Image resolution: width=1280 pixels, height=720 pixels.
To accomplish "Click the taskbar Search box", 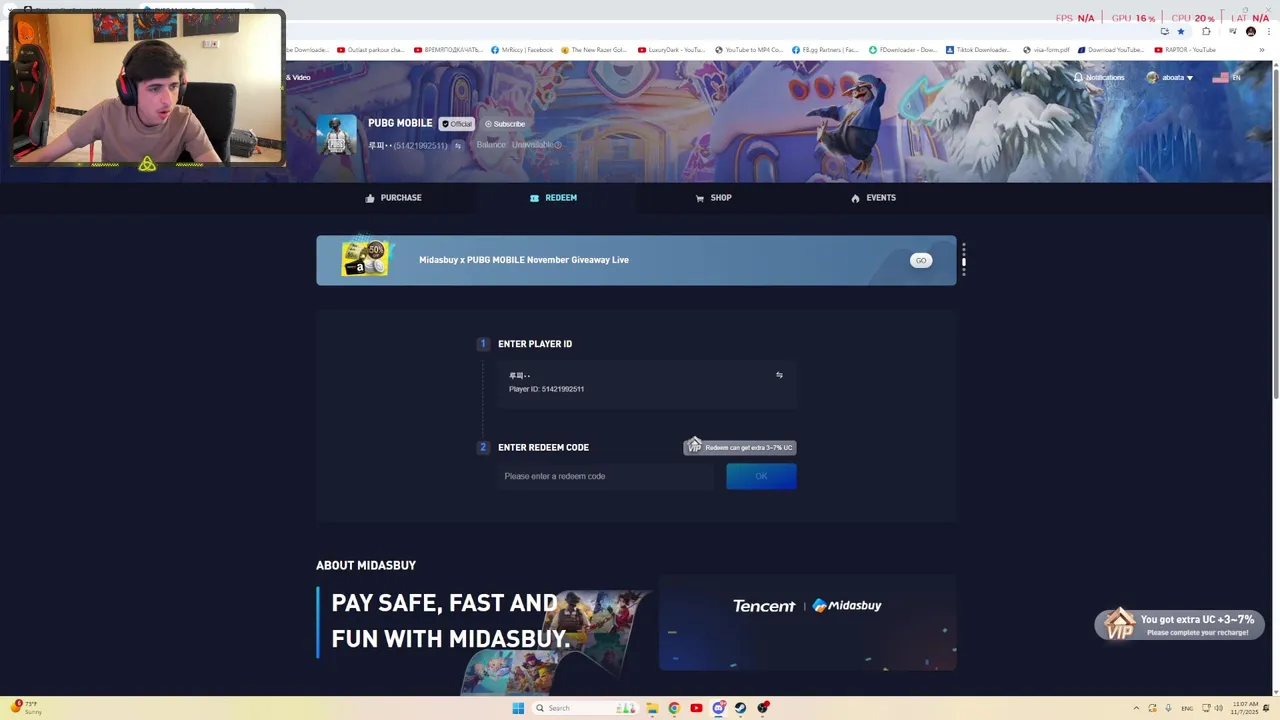I will [585, 708].
